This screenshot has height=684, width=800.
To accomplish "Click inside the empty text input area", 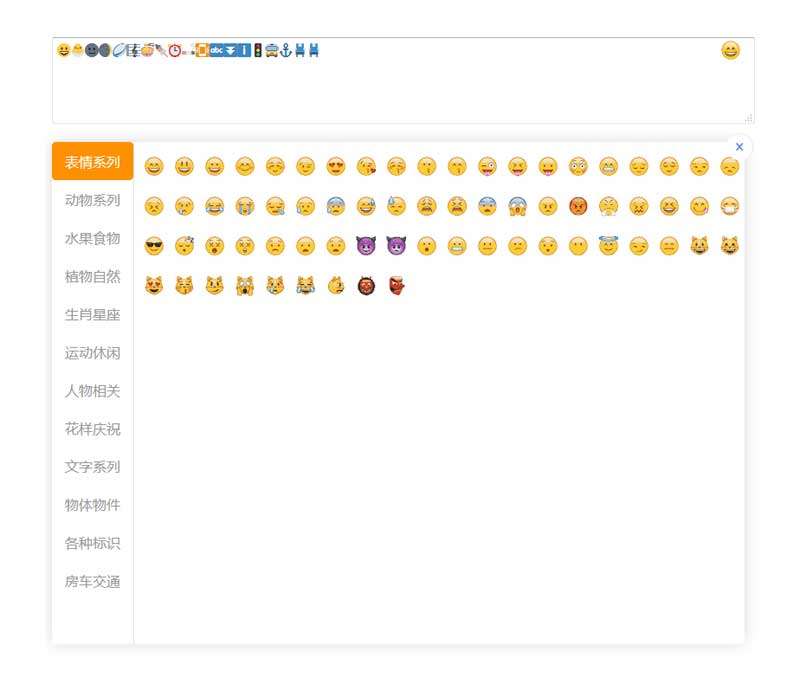I will [x=400, y=95].
